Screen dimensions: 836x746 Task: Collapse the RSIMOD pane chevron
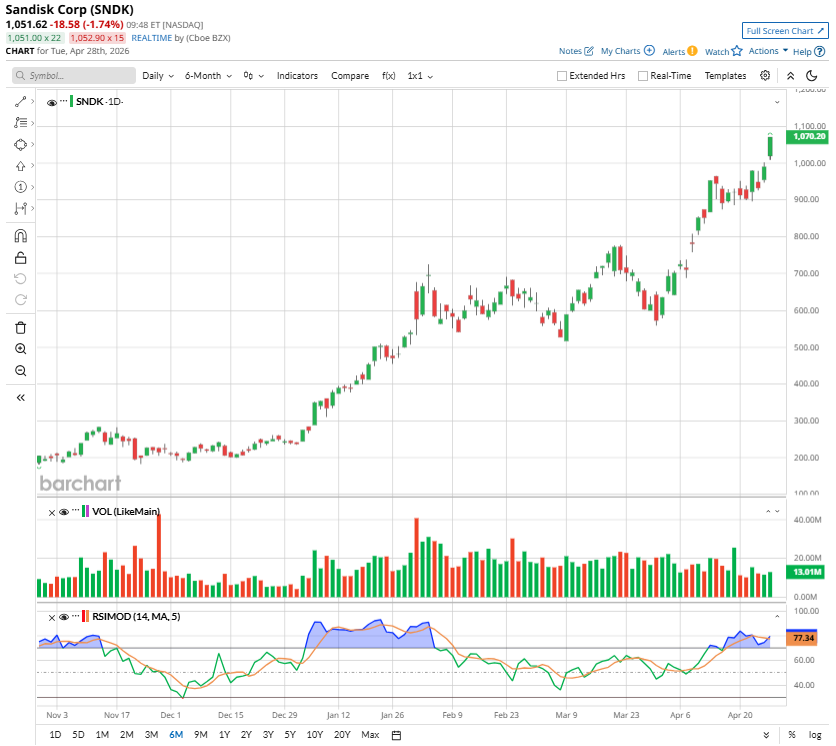(x=777, y=616)
